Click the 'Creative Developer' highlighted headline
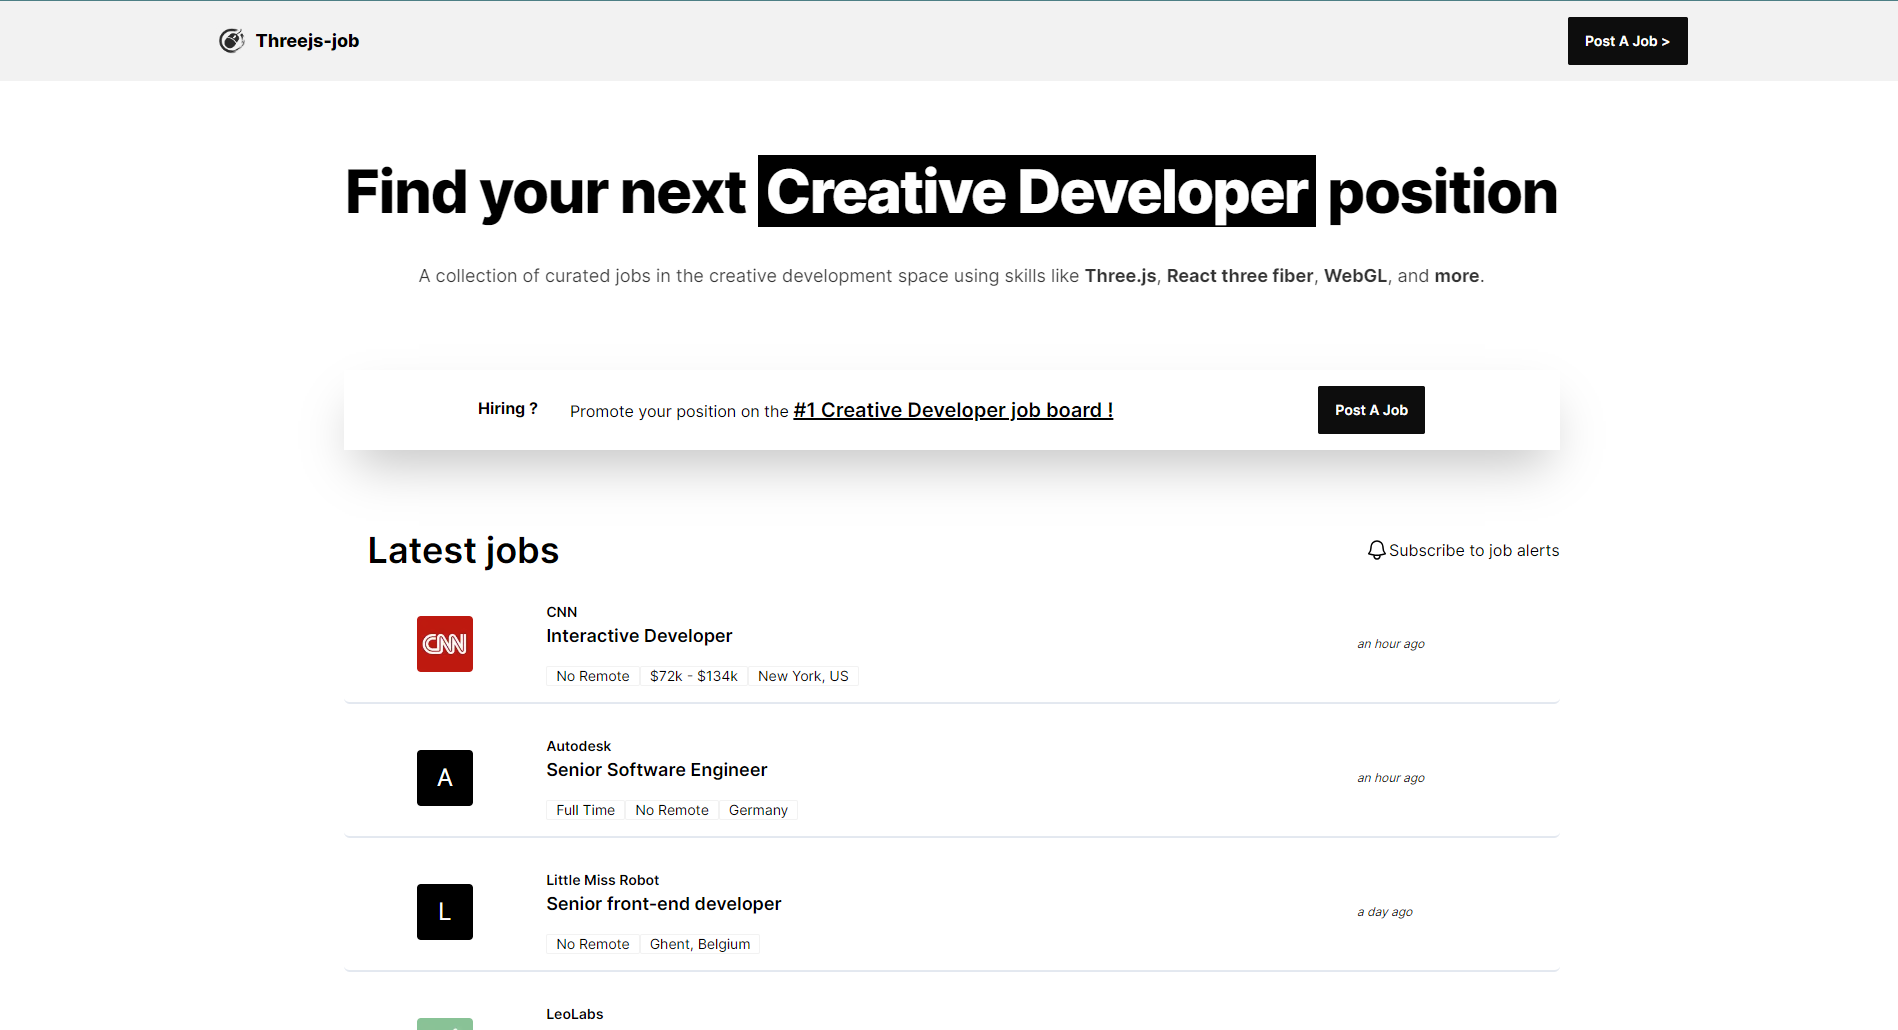The image size is (1898, 1030). [1037, 191]
